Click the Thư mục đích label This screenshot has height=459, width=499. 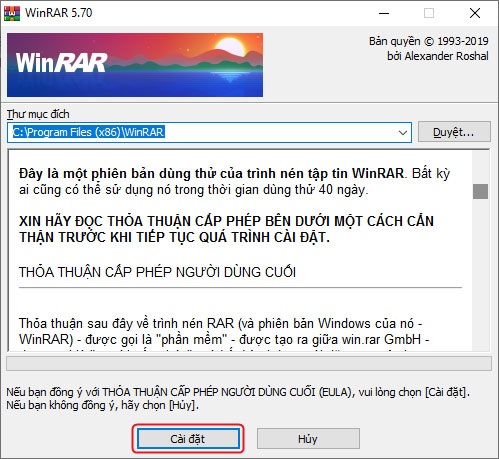38,114
